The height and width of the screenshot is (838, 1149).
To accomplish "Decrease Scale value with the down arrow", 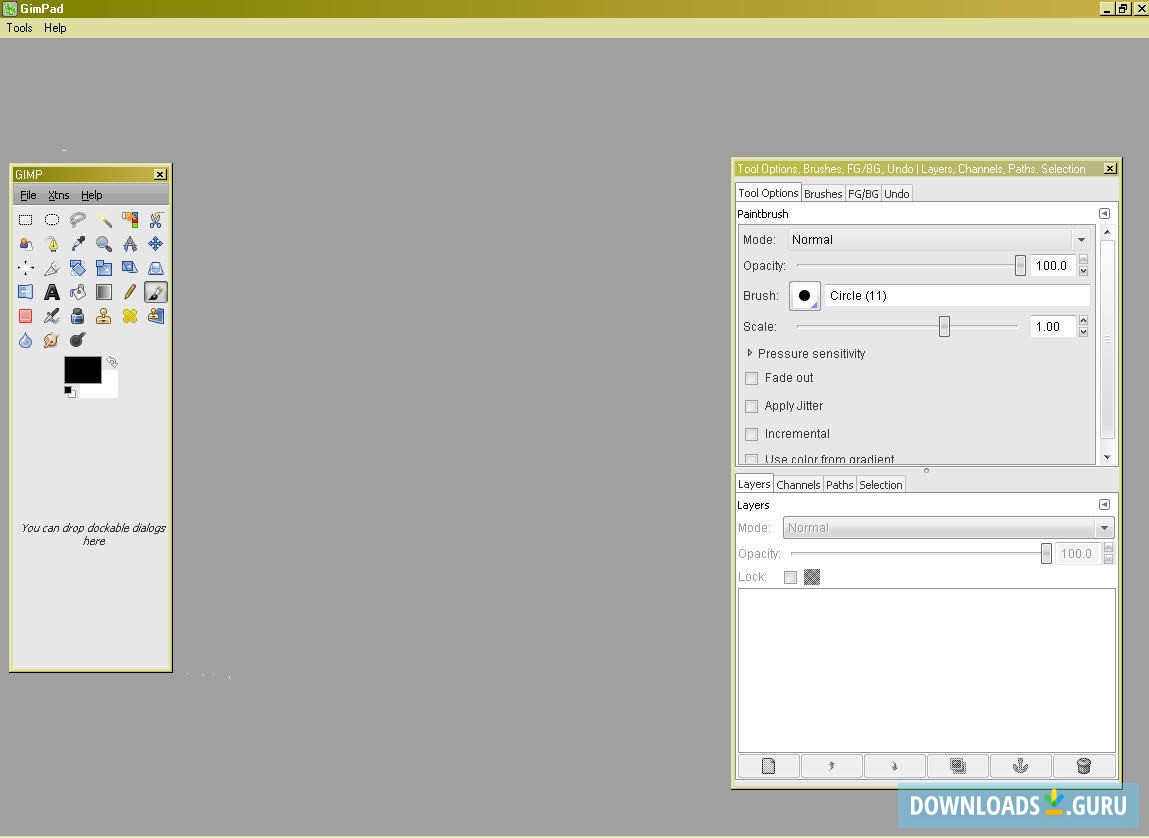I will coord(1084,333).
